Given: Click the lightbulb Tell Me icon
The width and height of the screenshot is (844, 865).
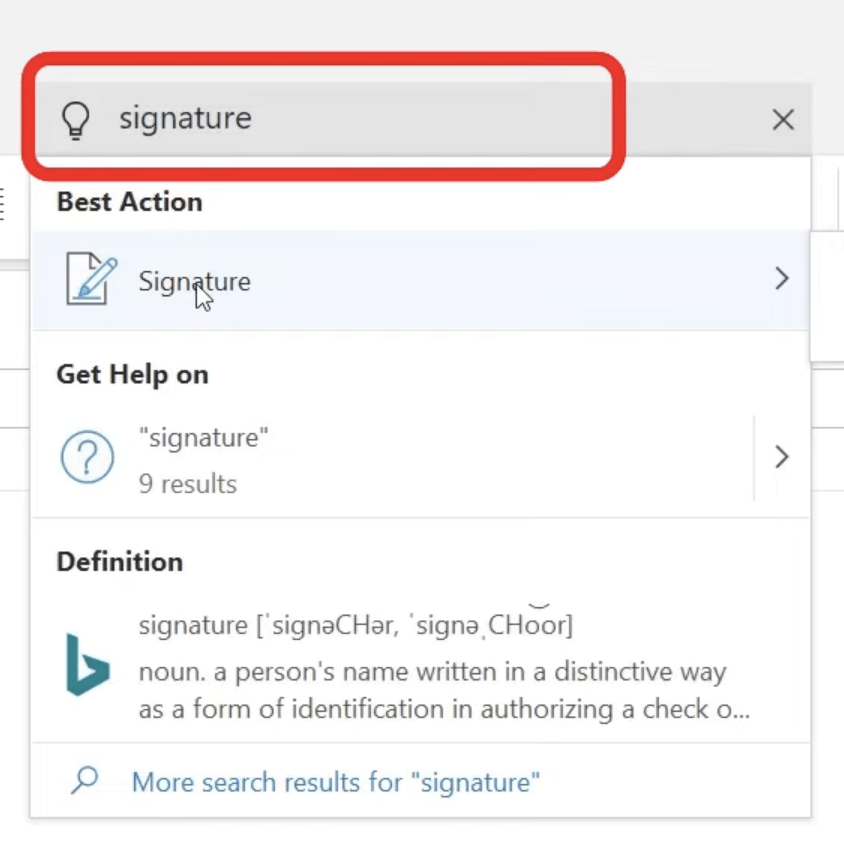Looking at the screenshot, I should pos(76,120).
